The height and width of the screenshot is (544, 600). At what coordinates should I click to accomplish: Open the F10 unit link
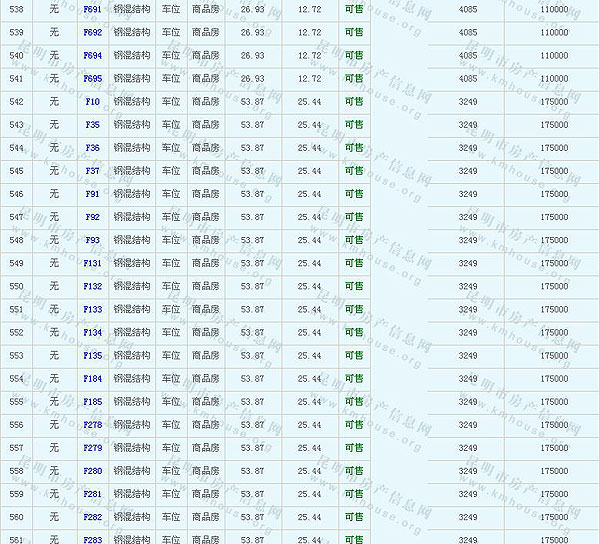tap(92, 101)
